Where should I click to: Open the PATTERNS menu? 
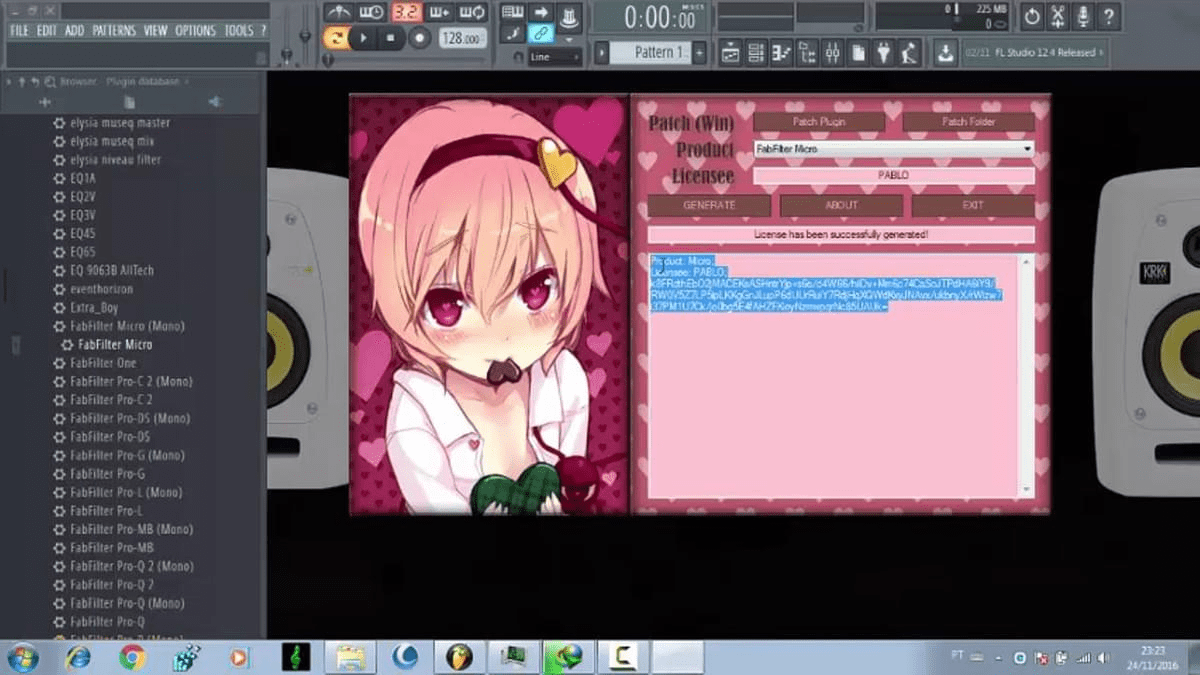(114, 31)
